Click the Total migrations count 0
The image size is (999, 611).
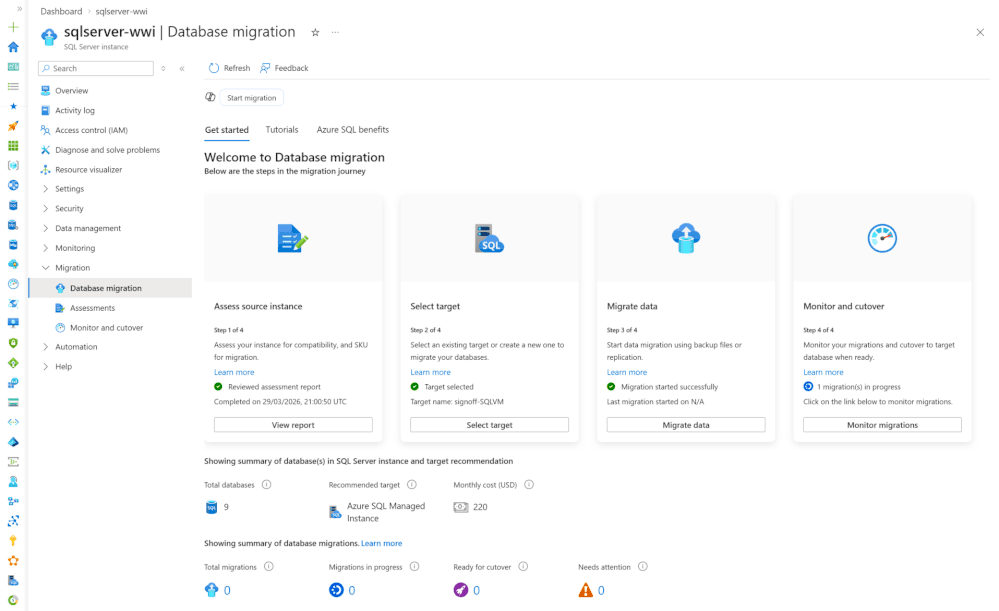coord(227,591)
